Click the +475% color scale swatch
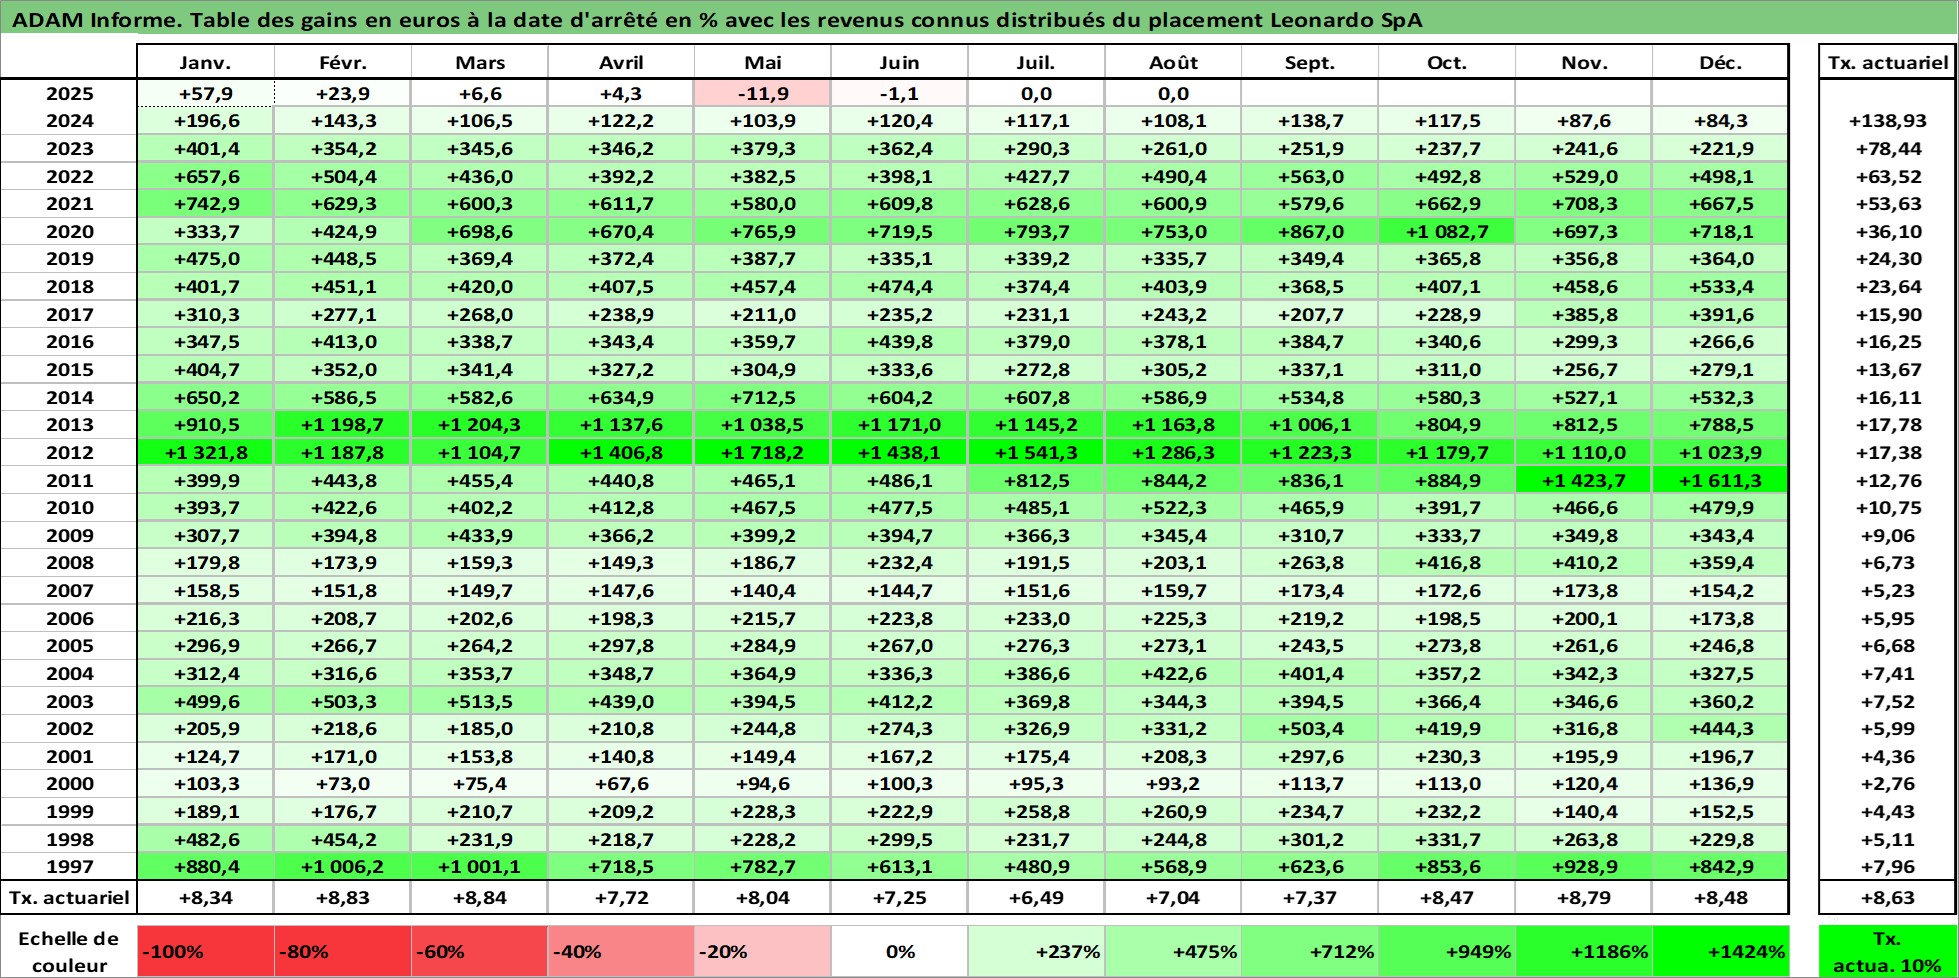 pos(1173,951)
